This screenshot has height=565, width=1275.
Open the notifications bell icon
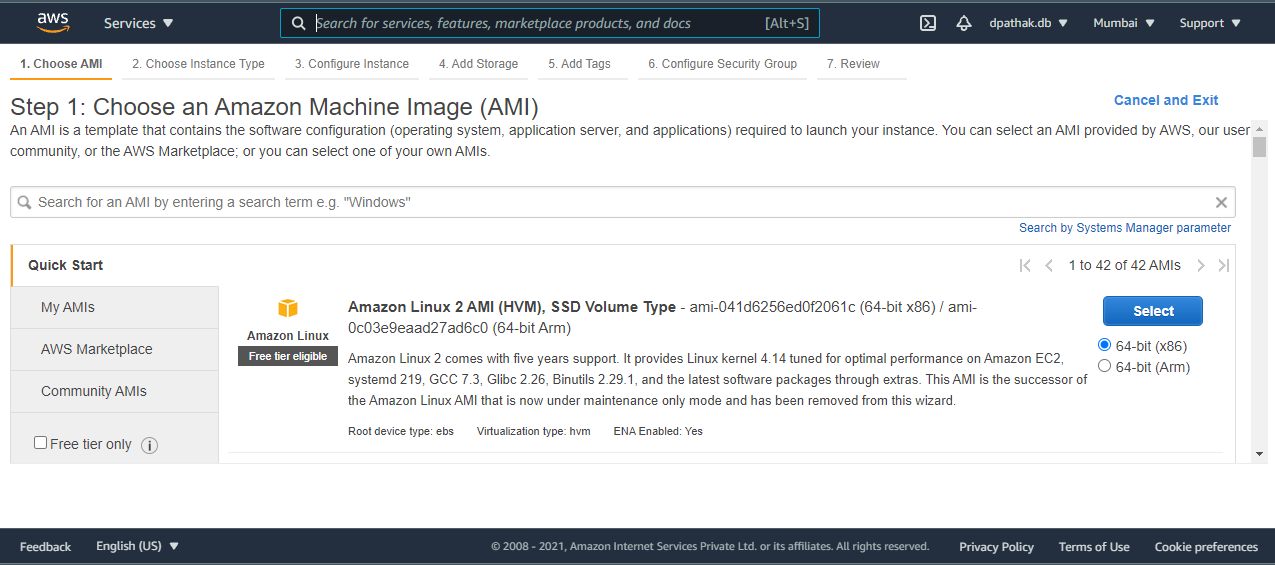tap(963, 23)
